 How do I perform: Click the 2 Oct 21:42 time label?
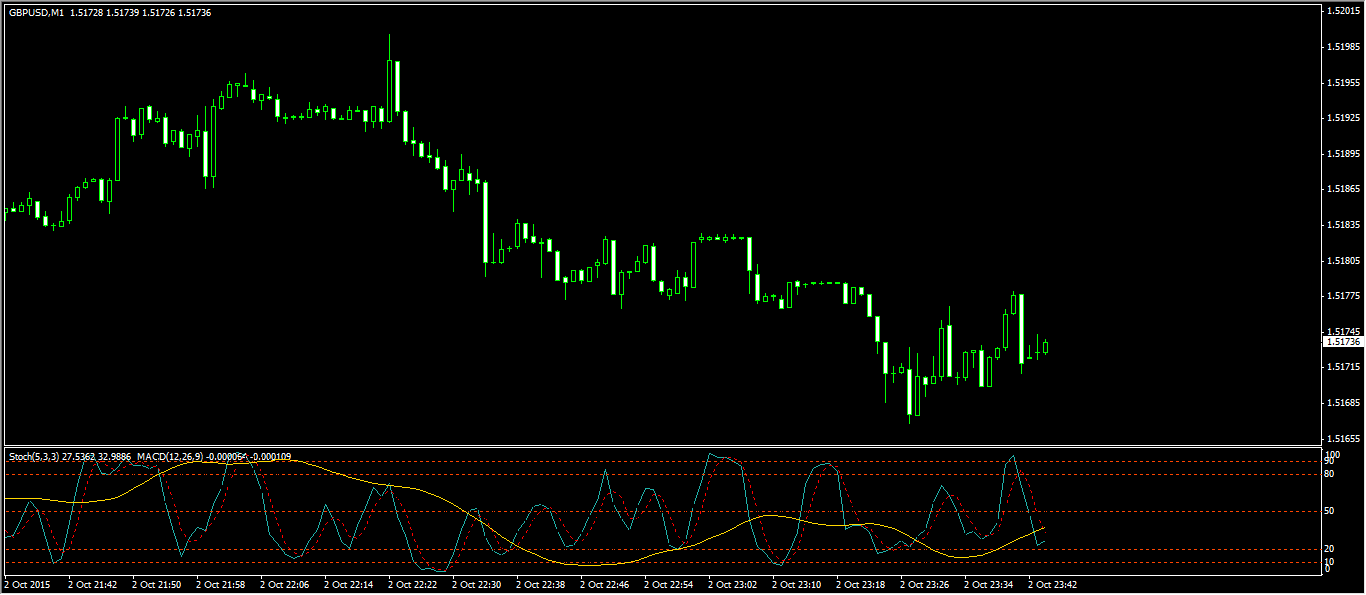[93, 584]
